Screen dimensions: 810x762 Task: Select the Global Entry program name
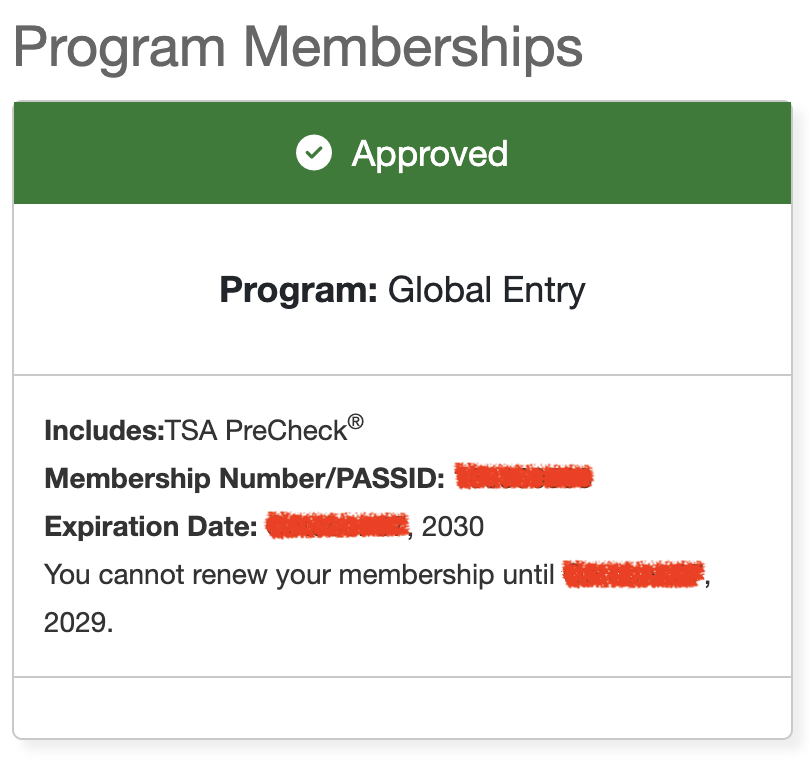coord(487,290)
